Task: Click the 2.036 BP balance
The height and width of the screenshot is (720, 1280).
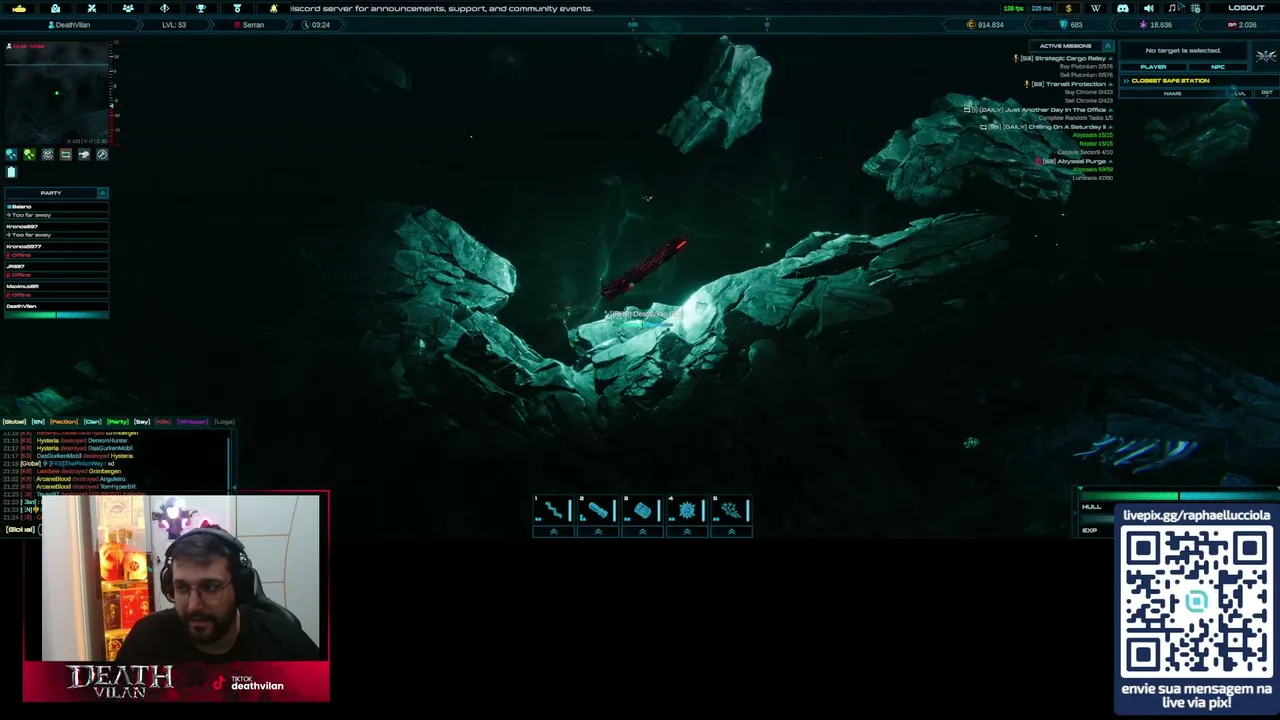Action: point(1242,25)
